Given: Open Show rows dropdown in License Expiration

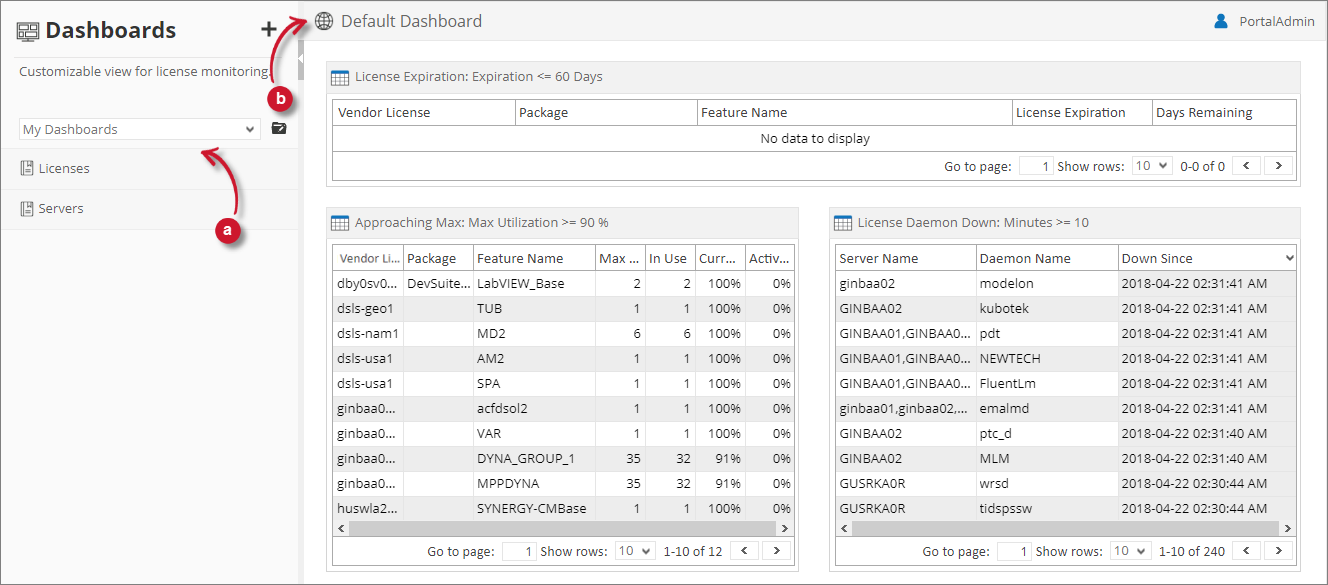Looking at the screenshot, I should pyautogui.click(x=1151, y=166).
